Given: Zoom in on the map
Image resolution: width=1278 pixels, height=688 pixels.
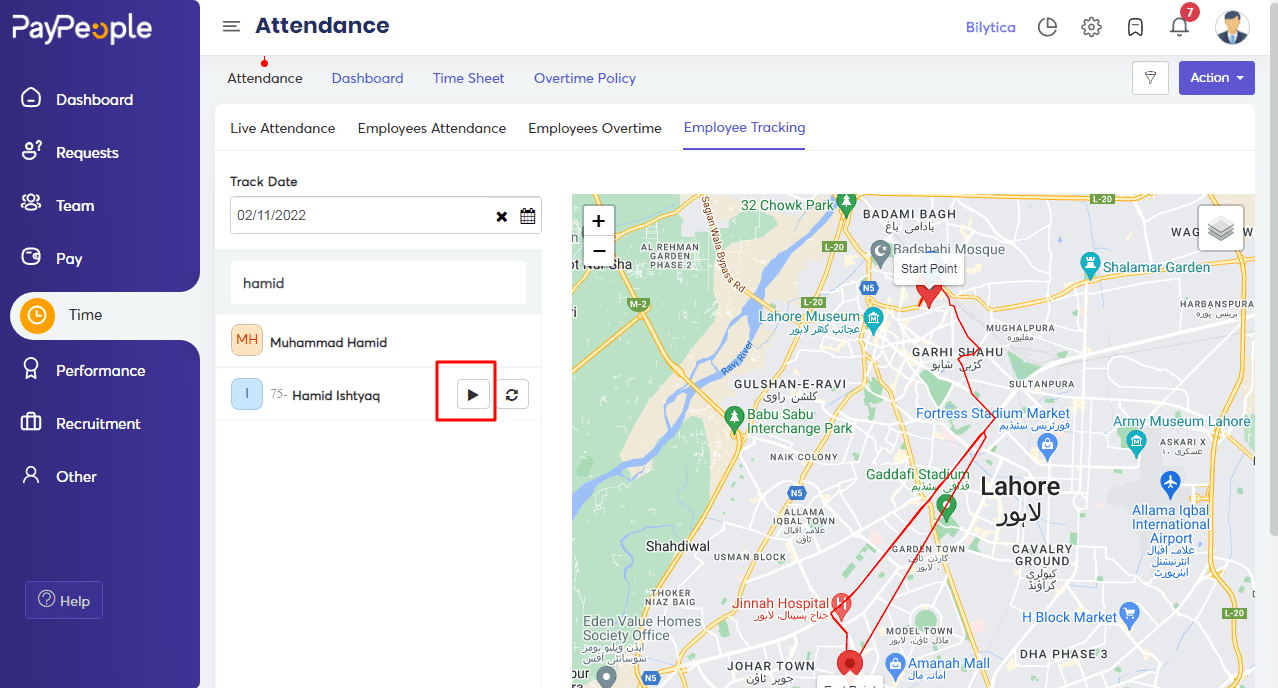Looking at the screenshot, I should [599, 221].
